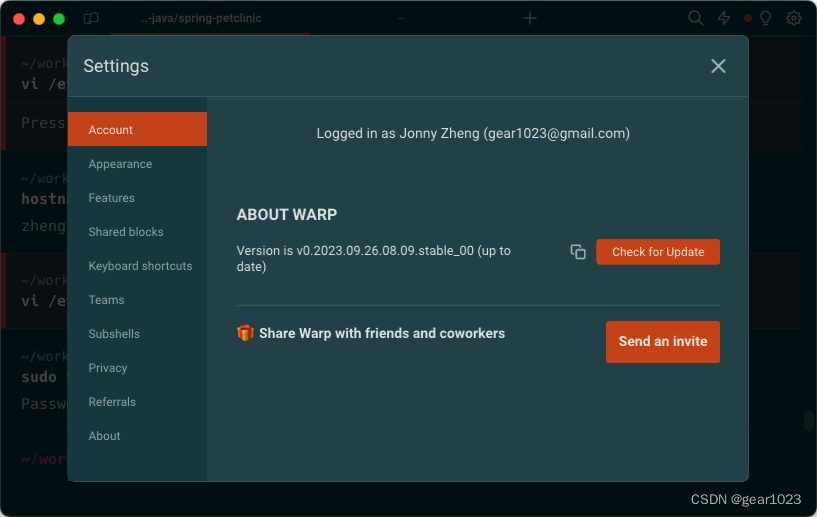Switch to the second tab labeled ~

tap(401, 18)
